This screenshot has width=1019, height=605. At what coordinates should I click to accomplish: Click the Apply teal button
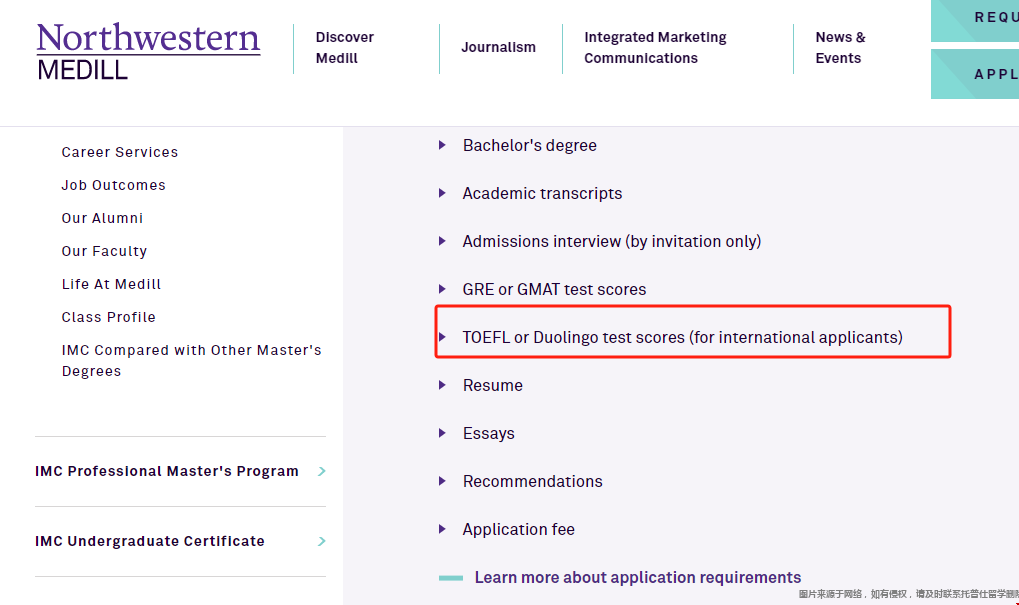tap(975, 74)
